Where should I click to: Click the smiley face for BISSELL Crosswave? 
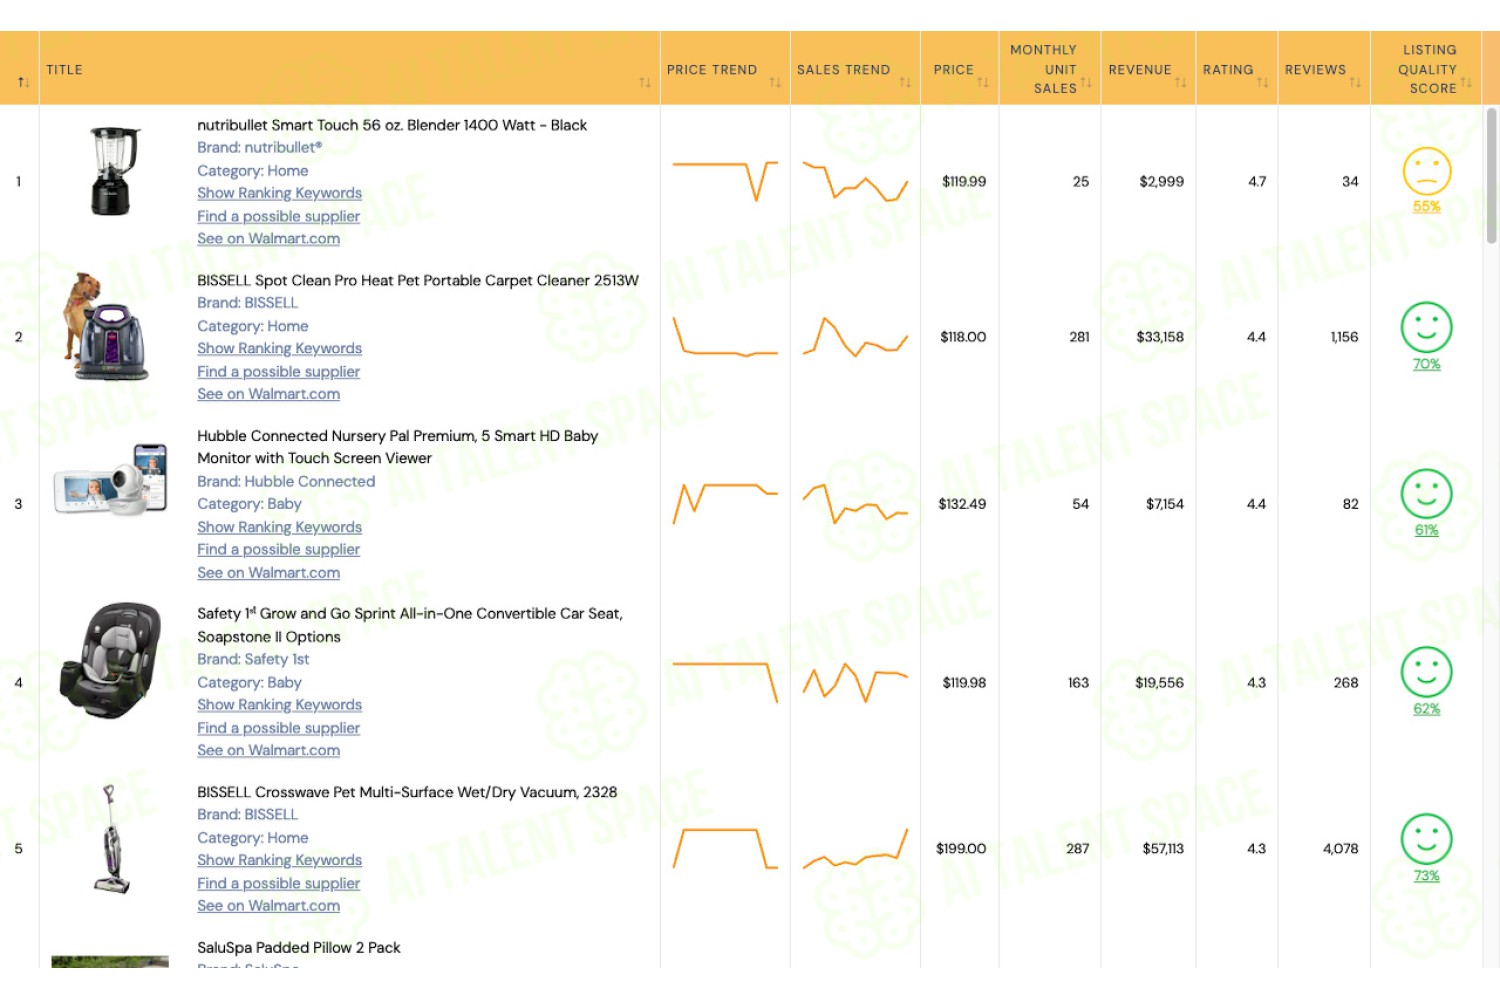point(1427,839)
